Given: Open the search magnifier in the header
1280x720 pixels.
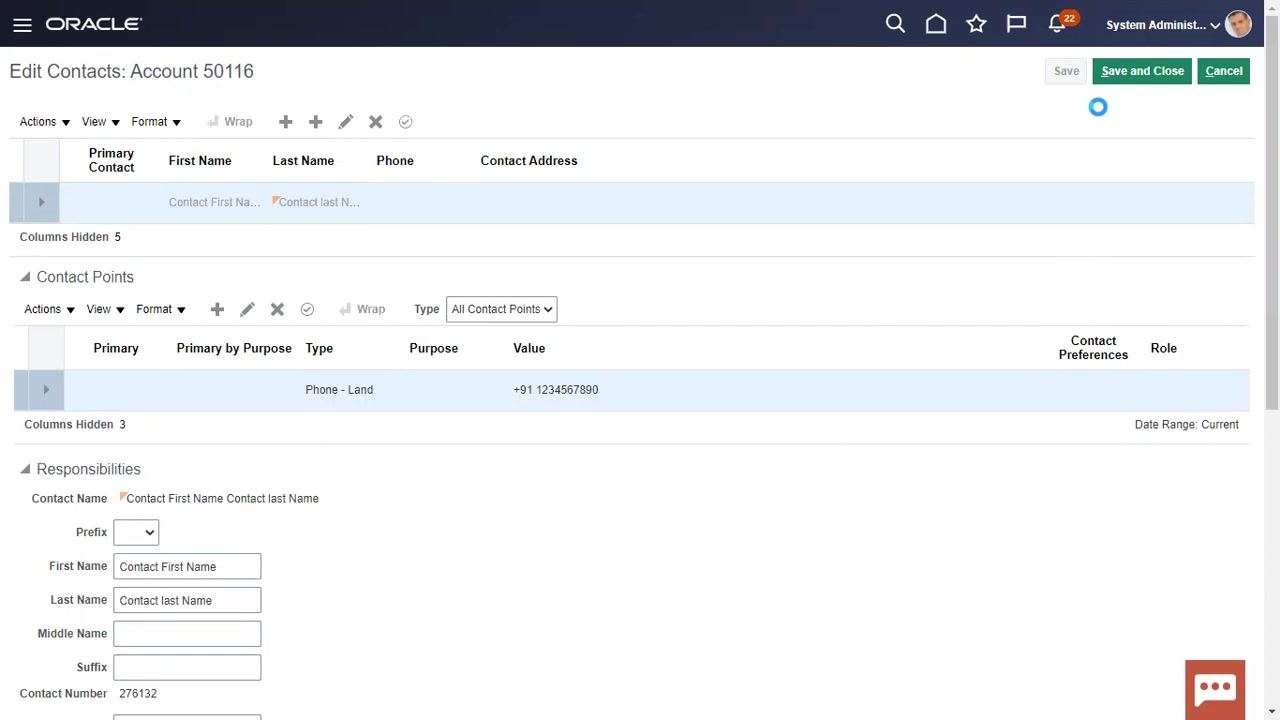Looking at the screenshot, I should (895, 24).
